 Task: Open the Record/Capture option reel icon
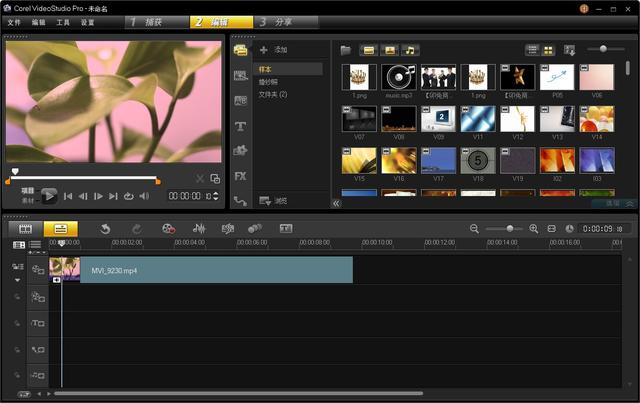point(169,229)
